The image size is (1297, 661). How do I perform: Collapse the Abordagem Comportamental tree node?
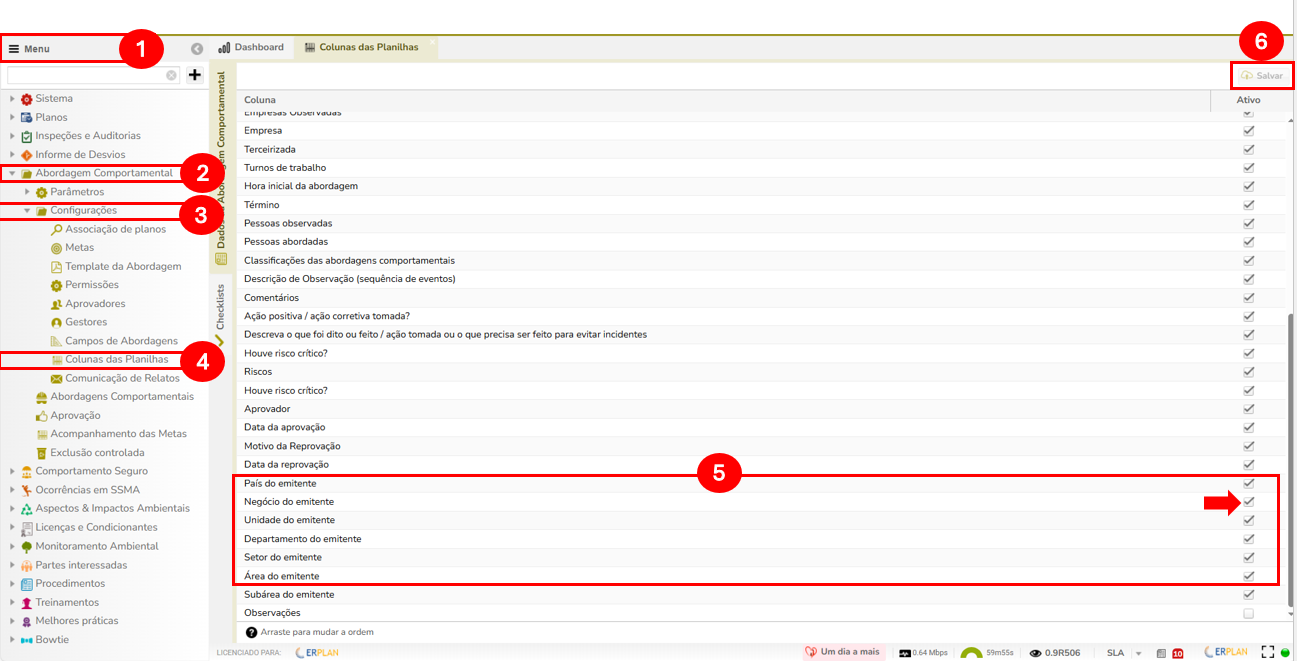[13, 173]
